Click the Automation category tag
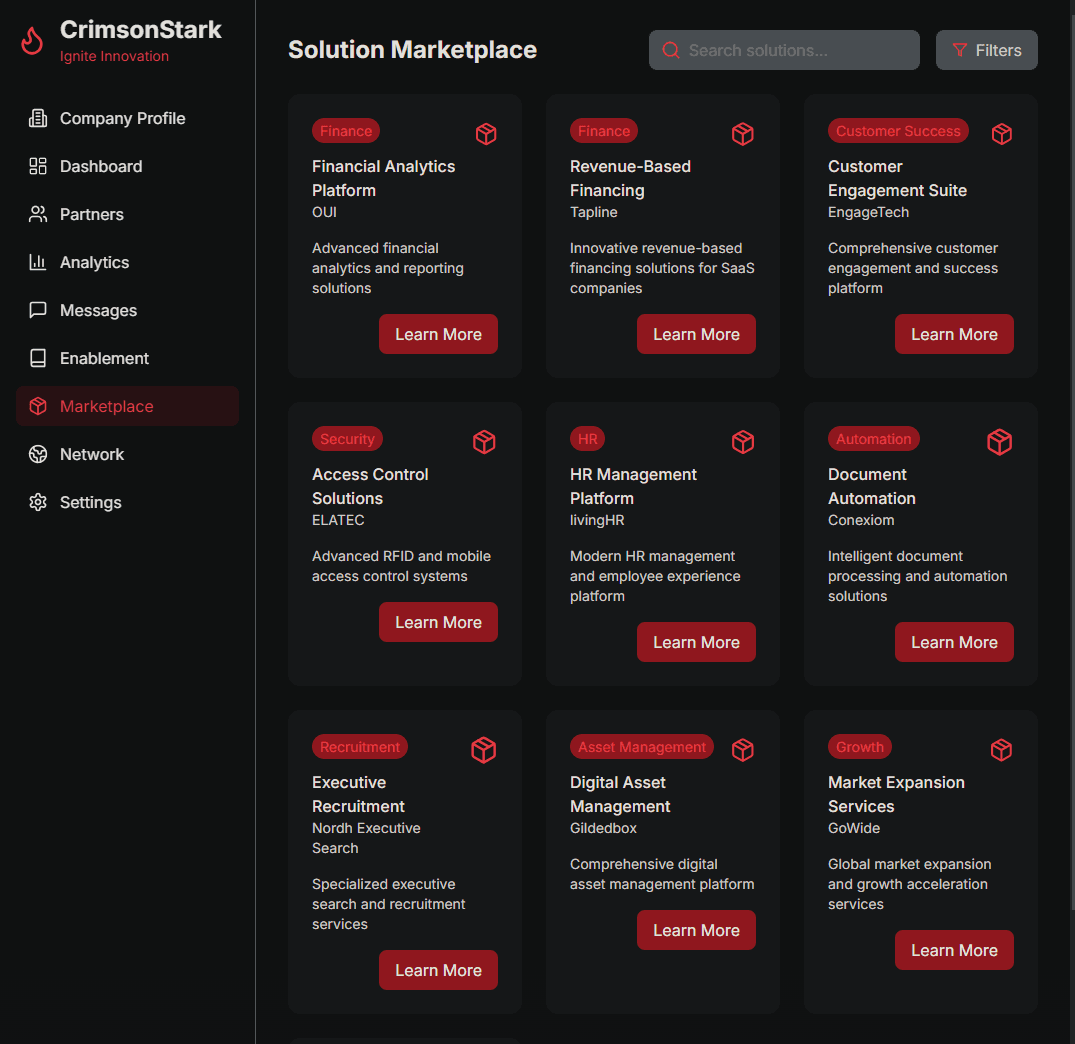This screenshot has height=1044, width=1075. point(873,439)
